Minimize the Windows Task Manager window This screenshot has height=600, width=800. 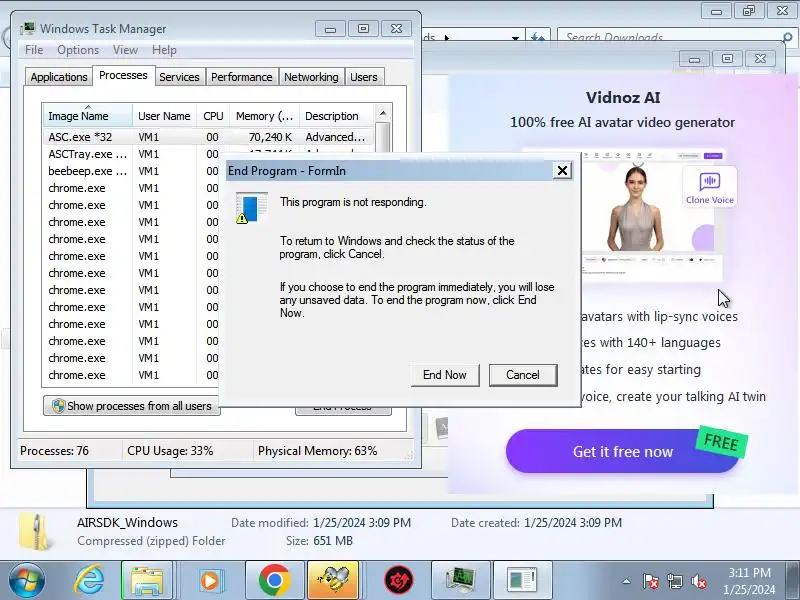(330, 29)
